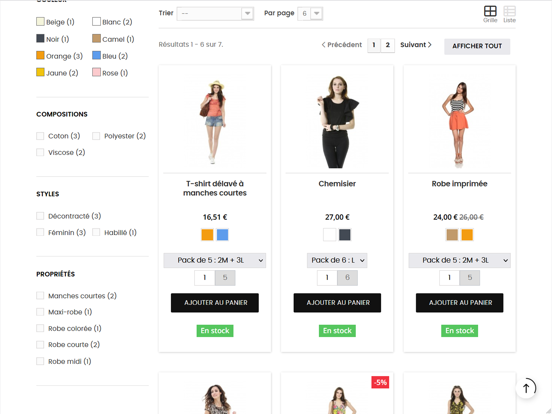The image size is (552, 414).
Task: Select orange swatch on T-shirt délavé
Action: click(x=207, y=235)
